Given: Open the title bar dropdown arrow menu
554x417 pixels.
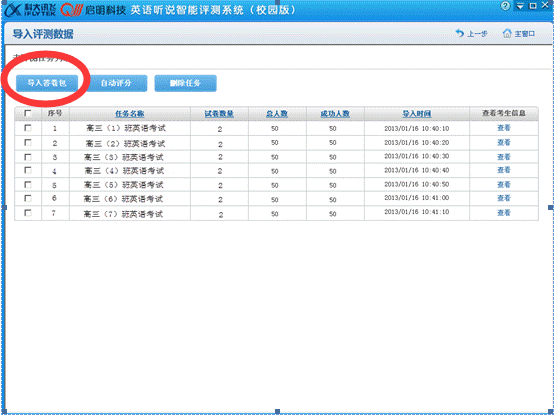Looking at the screenshot, I should tap(520, 6).
